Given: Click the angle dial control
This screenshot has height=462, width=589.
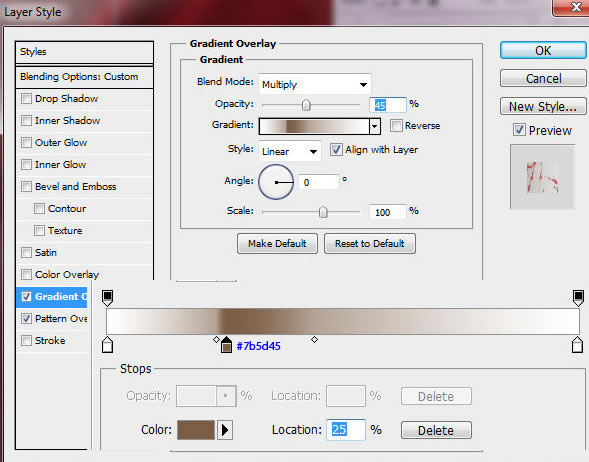Looking at the screenshot, I should (276, 182).
